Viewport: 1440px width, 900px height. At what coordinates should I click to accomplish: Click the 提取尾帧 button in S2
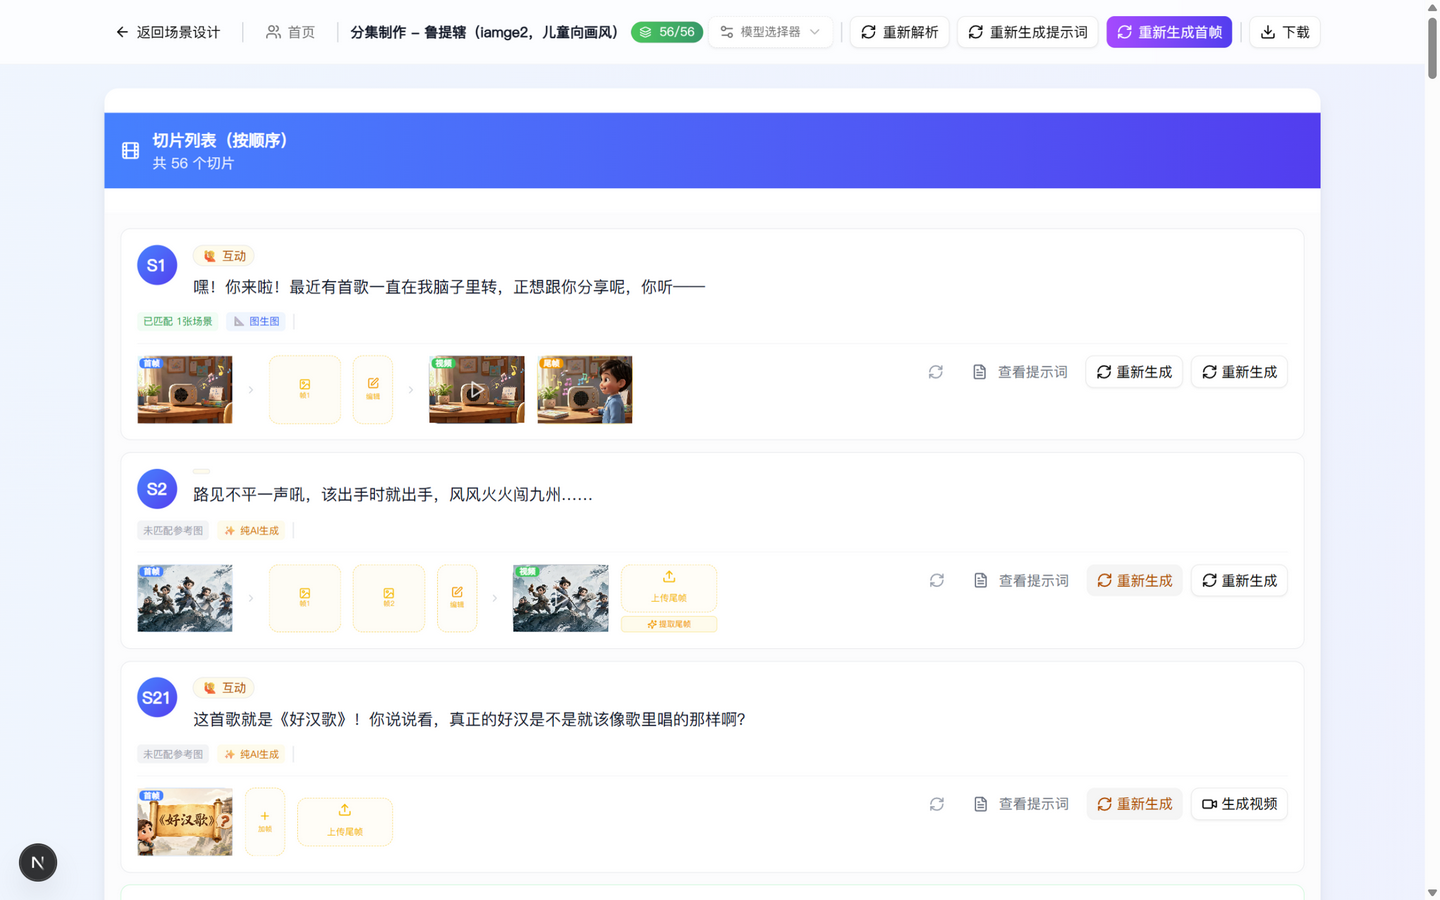[x=669, y=624]
